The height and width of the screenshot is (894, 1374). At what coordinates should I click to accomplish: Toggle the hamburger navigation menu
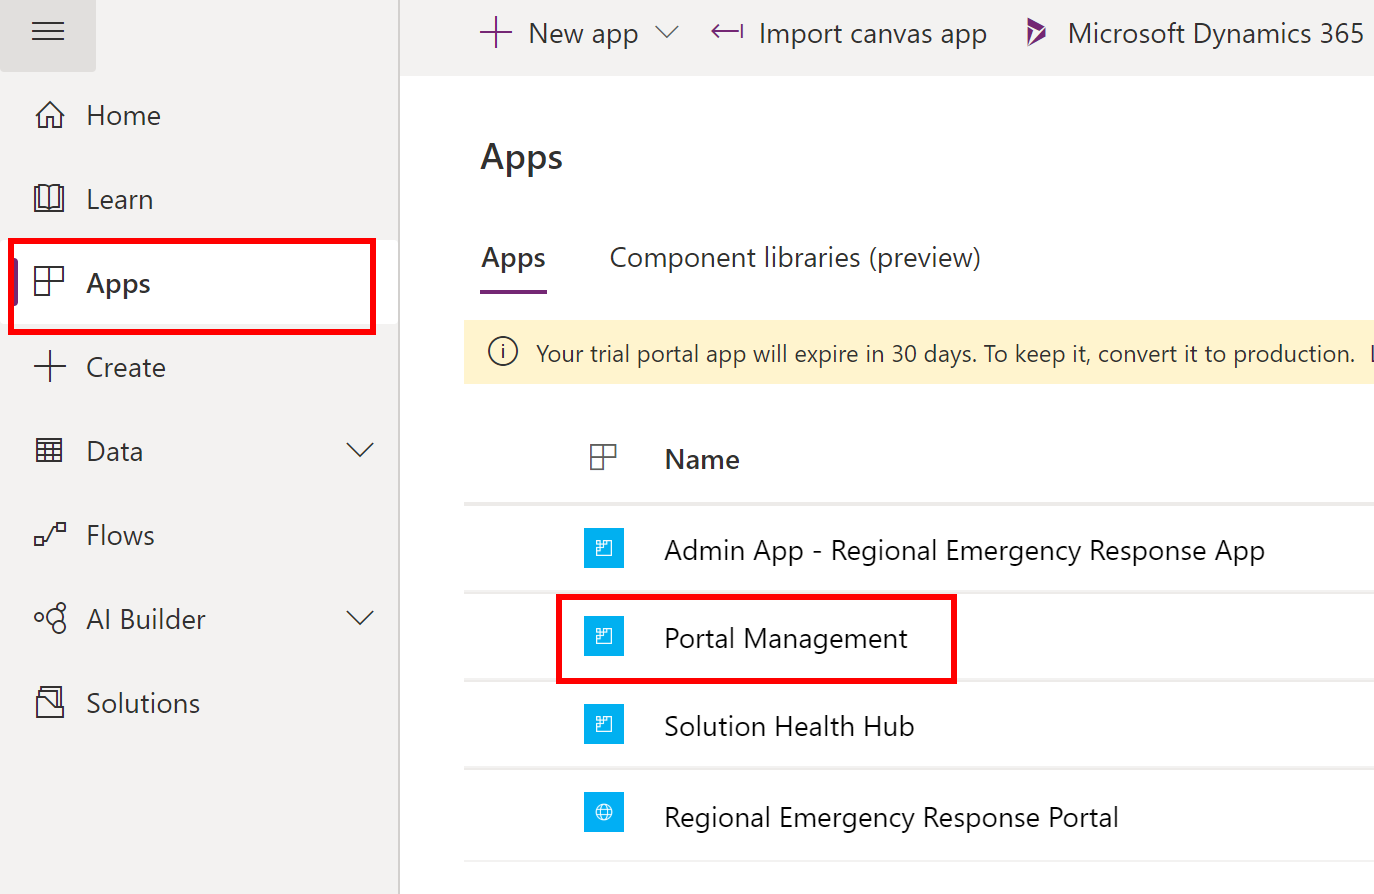[48, 32]
